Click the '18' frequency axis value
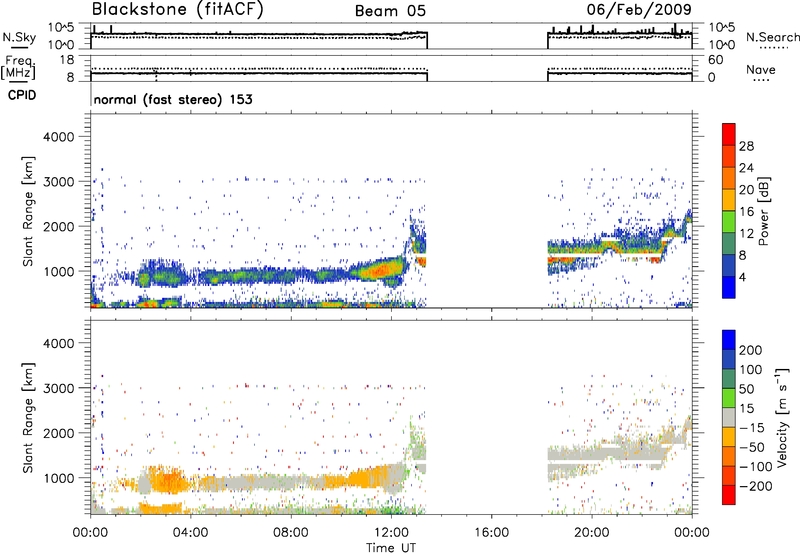 pos(66,60)
